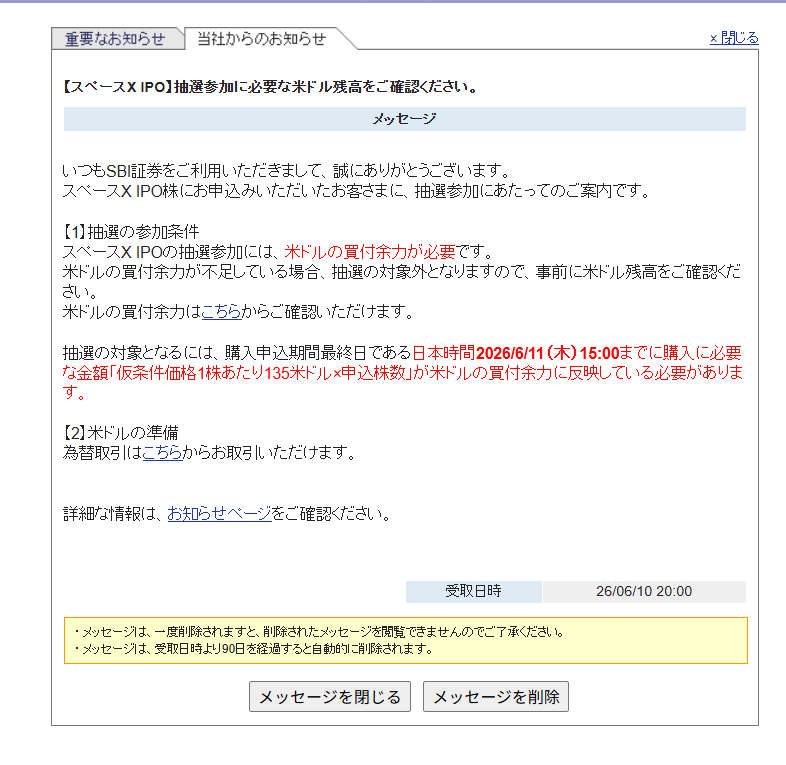This screenshot has width=786, height=765.
Task: Click the red 米ドルの買付余力が必要 text
Action: [370, 251]
